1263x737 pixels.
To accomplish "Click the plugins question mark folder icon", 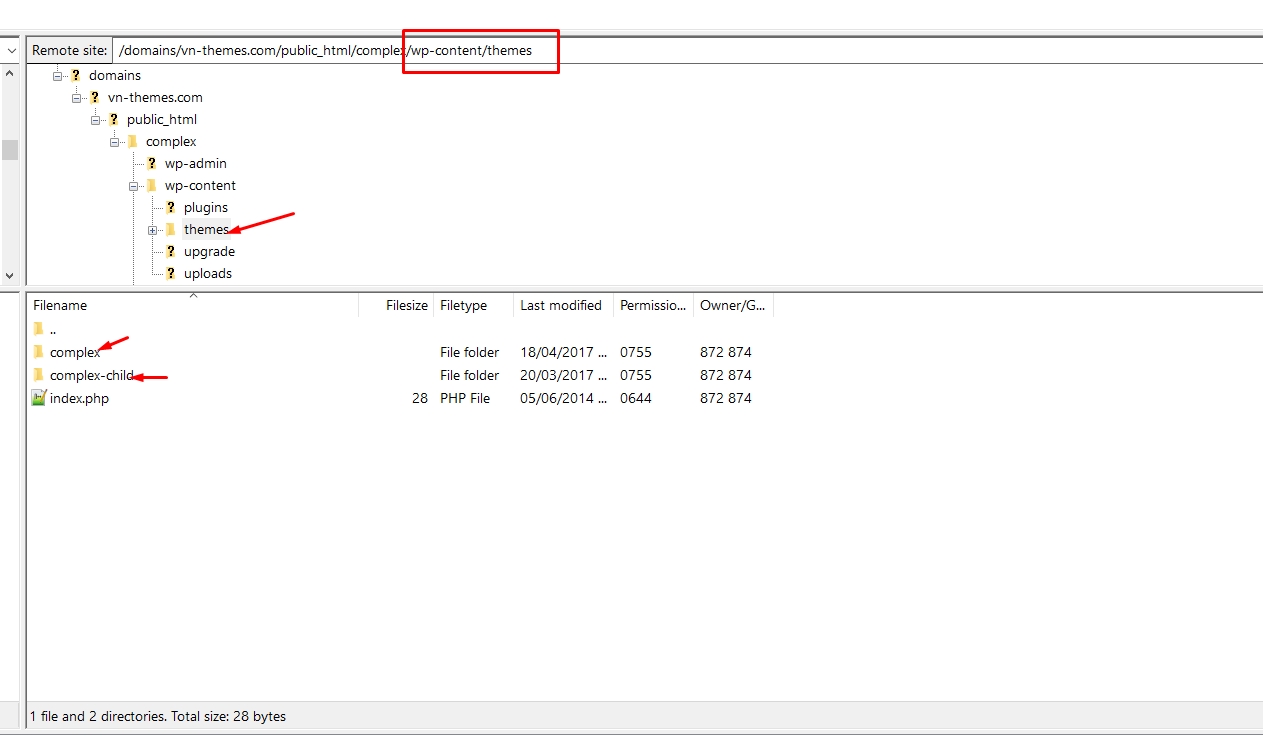I will tap(170, 207).
